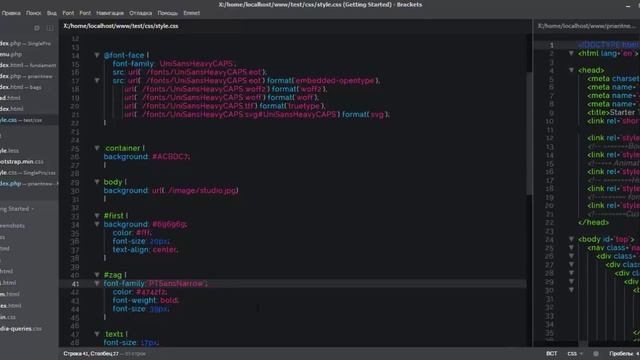640x360 pixels.
Task: Open the Emmet menu
Action: pos(191,13)
